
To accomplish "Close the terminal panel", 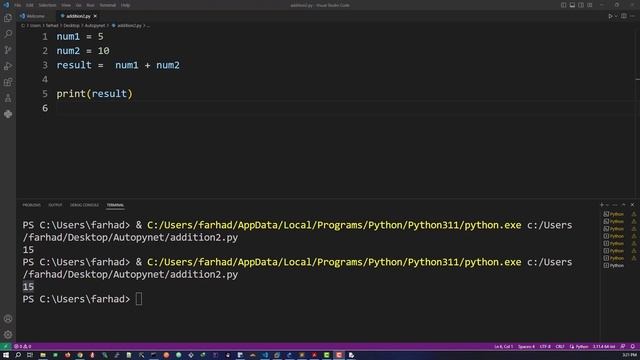I will tap(632, 204).
